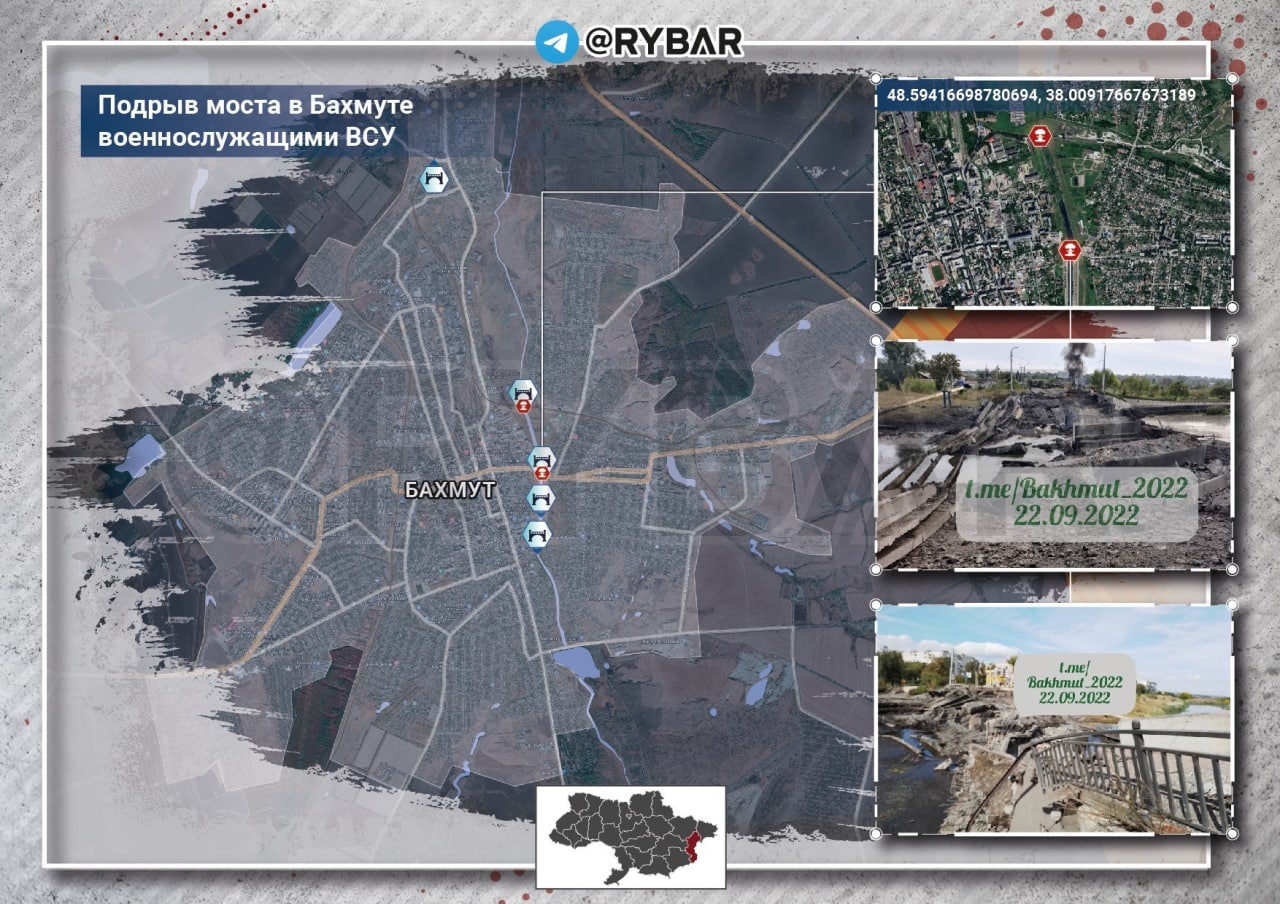Click the small t.me/Bakhmut_2022 label on the railing photo
Viewport: 1280px width, 904px height.
coord(1074,684)
